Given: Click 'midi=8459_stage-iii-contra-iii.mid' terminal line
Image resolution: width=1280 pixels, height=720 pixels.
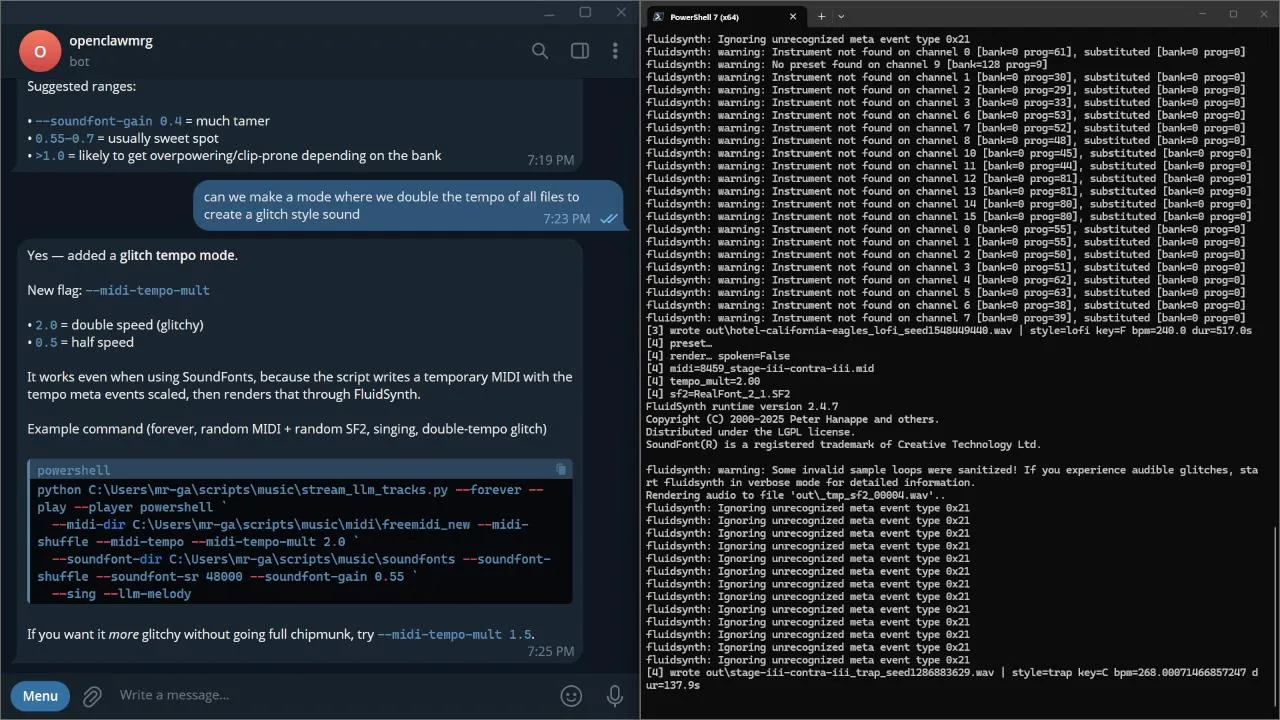Looking at the screenshot, I should pos(760,368).
